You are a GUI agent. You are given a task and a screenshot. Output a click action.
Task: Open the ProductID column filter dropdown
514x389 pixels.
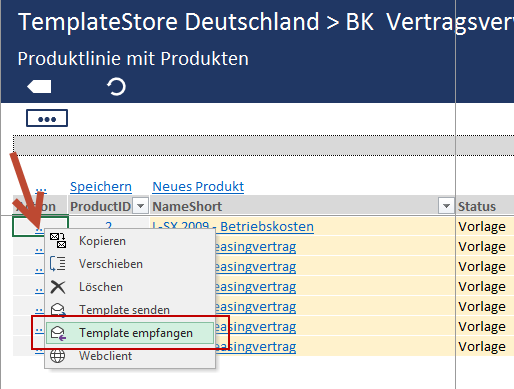coord(141,206)
